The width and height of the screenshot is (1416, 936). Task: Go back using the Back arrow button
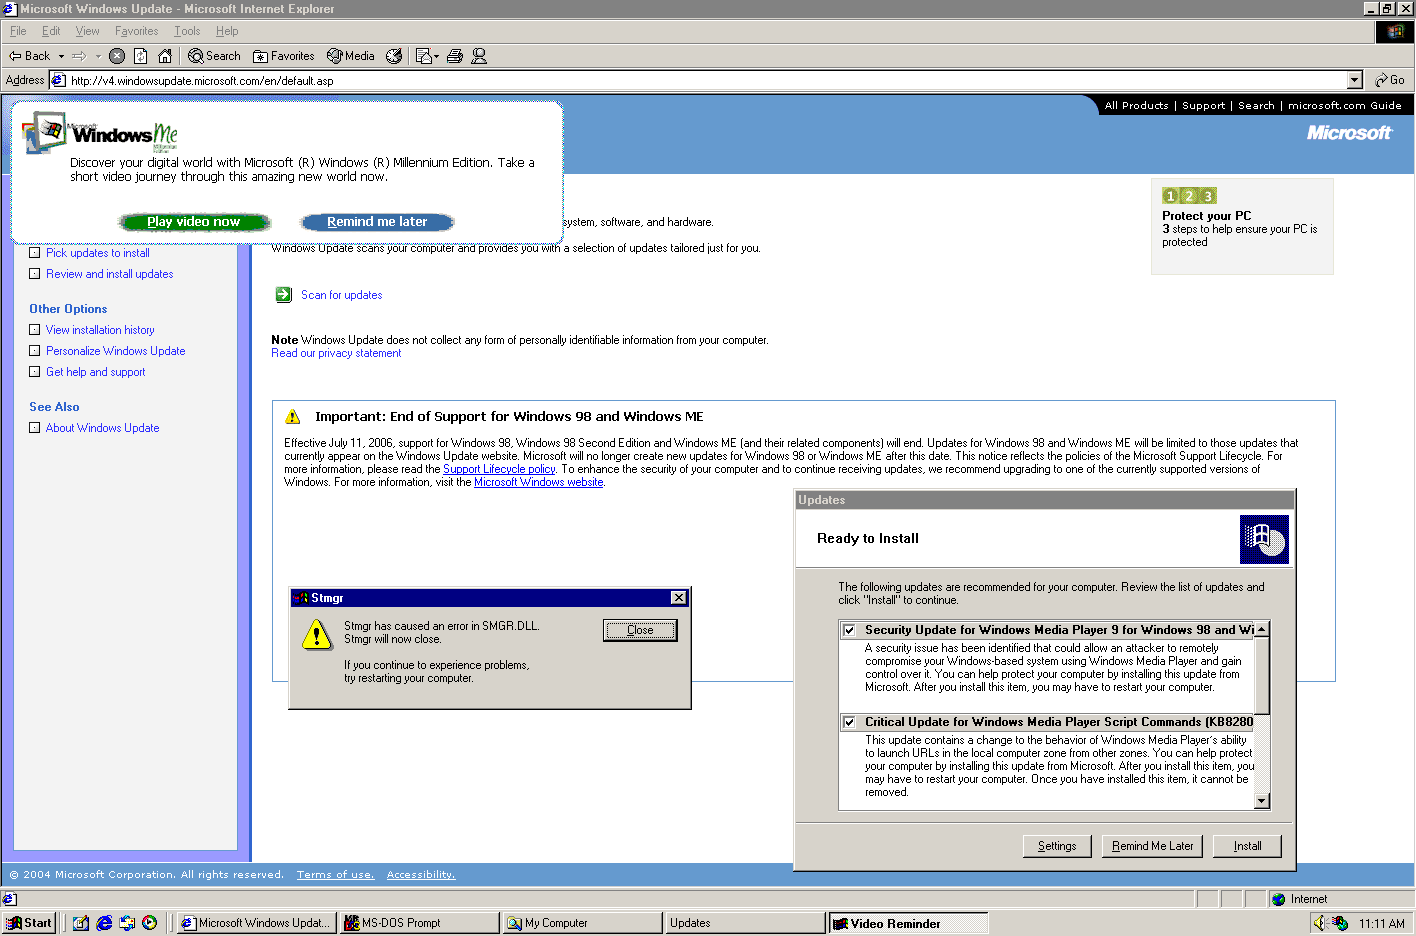(x=29, y=56)
